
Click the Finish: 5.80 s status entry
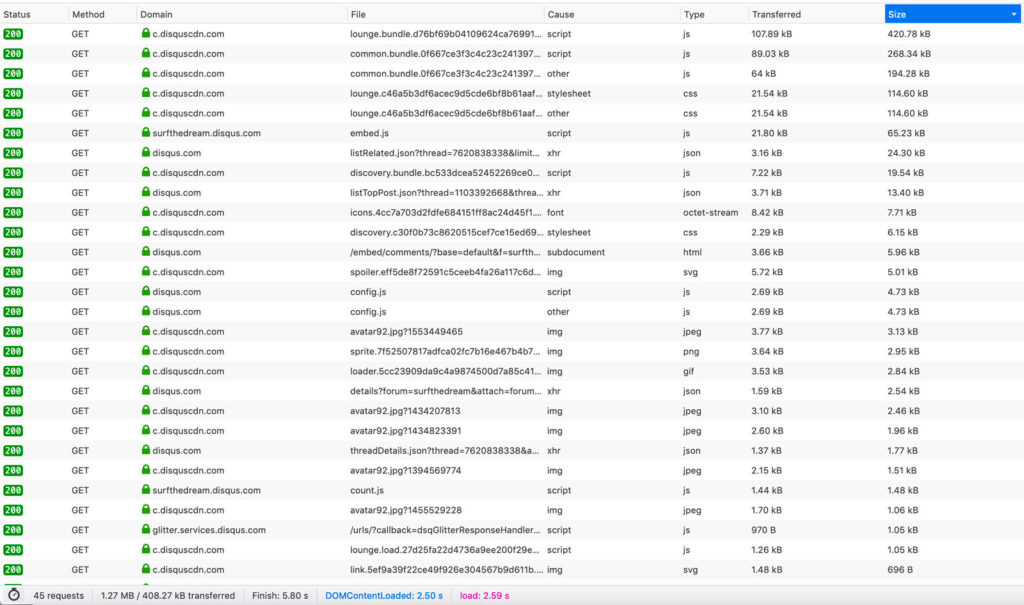point(280,596)
